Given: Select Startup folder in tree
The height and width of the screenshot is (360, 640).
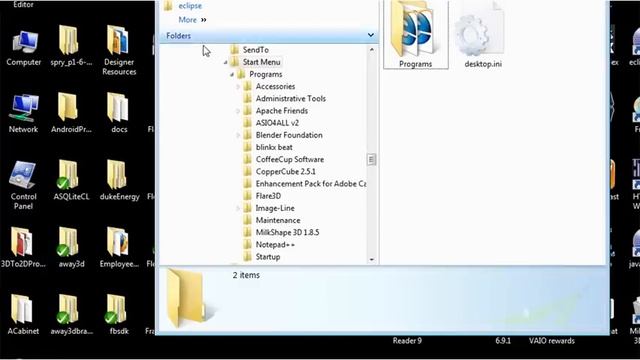Looking at the screenshot, I should 268,257.
